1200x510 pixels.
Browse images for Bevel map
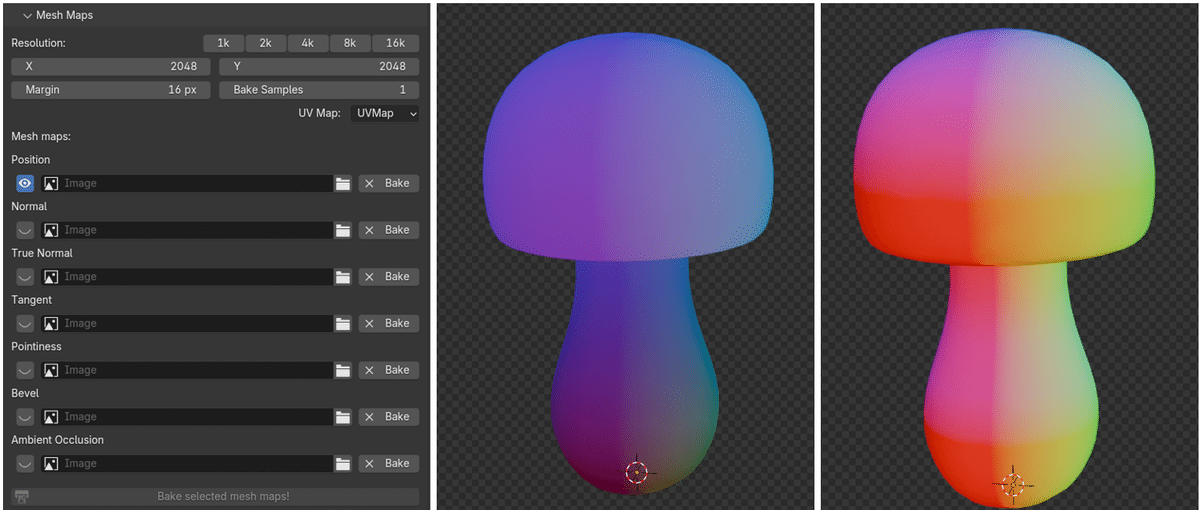click(50, 417)
